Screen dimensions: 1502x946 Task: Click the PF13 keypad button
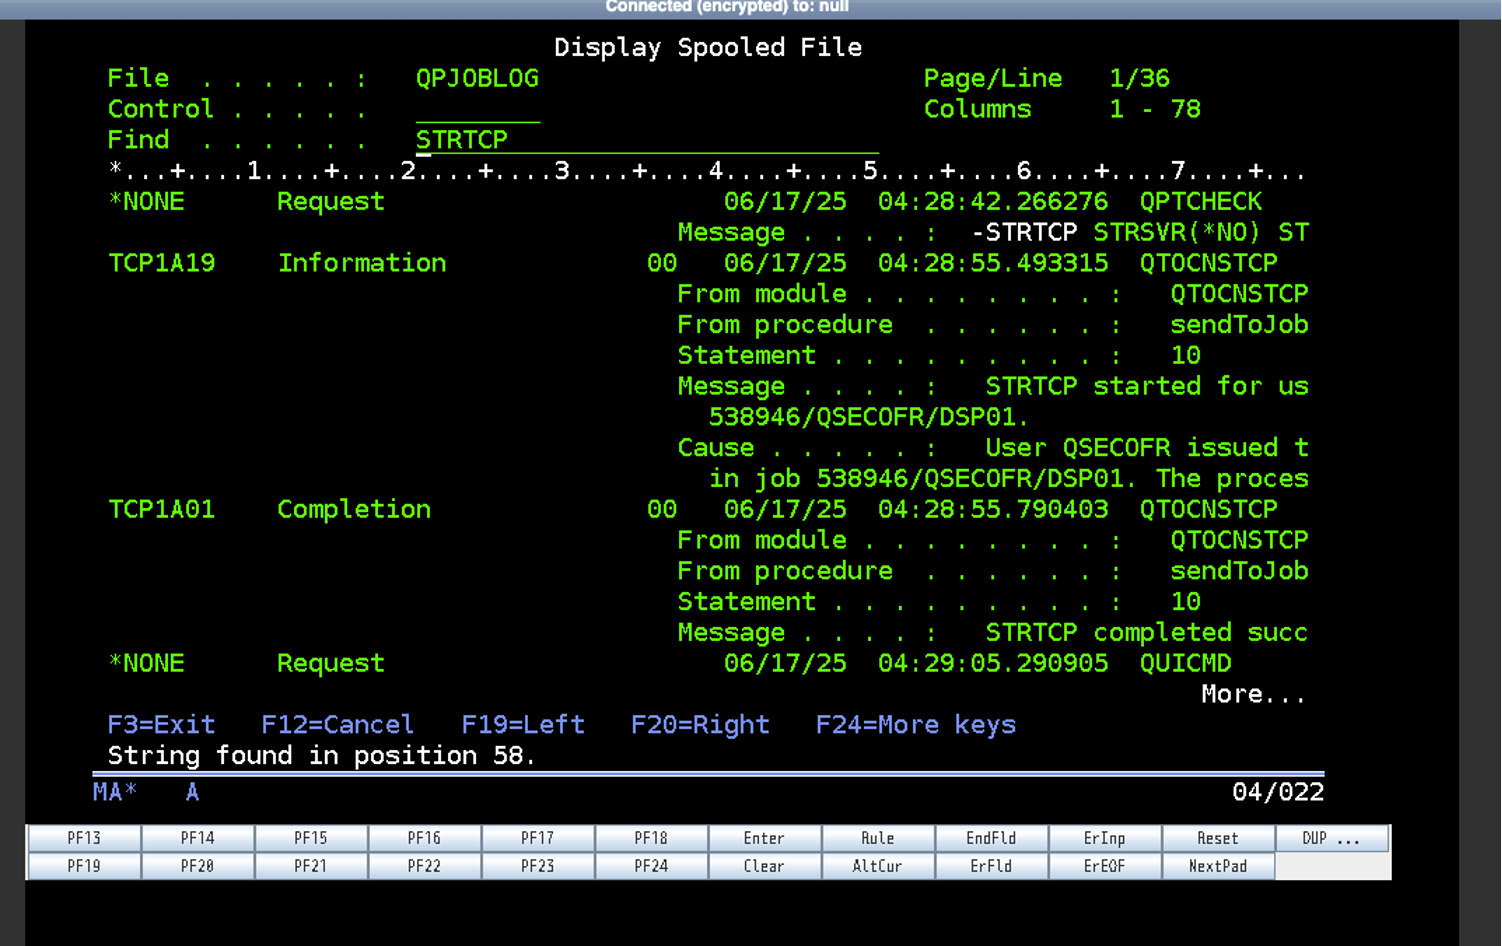[84, 838]
